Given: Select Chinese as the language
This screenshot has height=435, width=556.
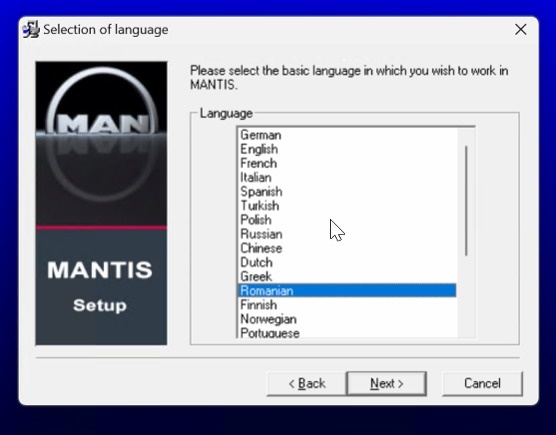Looking at the screenshot, I should 346,249.
